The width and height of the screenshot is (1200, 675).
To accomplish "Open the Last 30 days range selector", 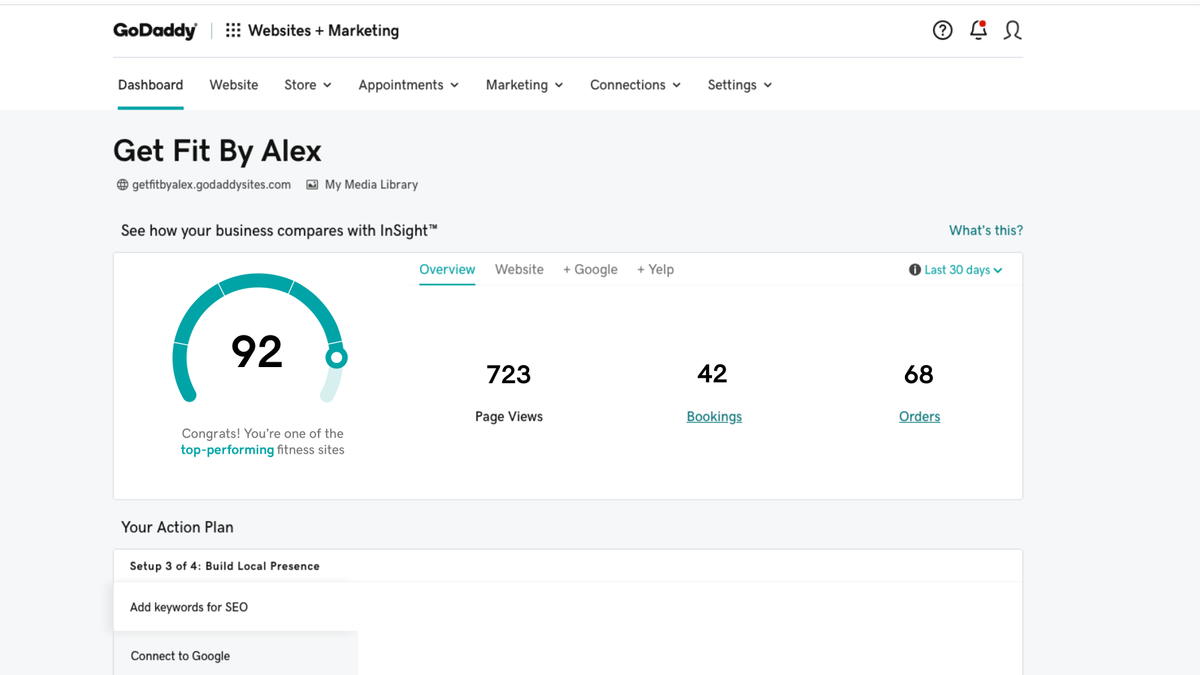I will point(963,270).
